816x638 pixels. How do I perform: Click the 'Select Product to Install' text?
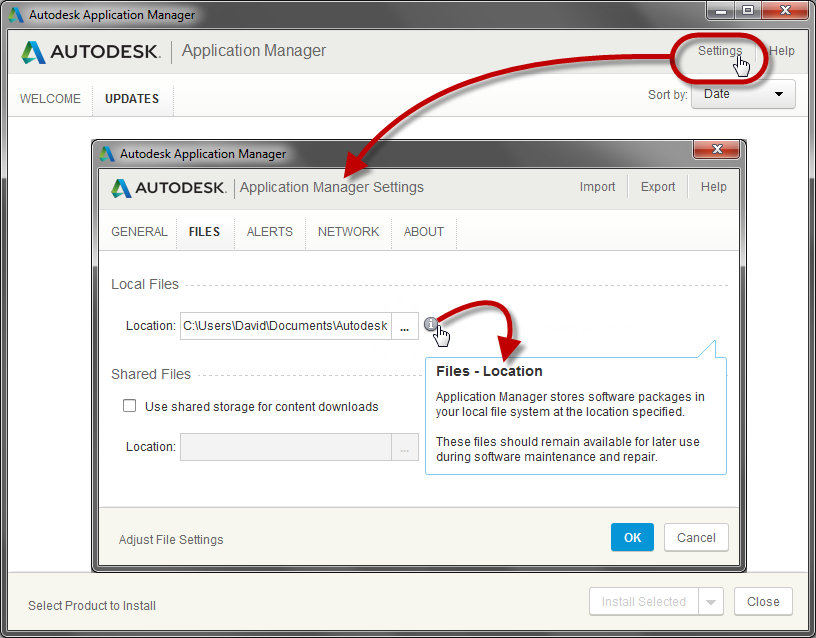tap(92, 606)
